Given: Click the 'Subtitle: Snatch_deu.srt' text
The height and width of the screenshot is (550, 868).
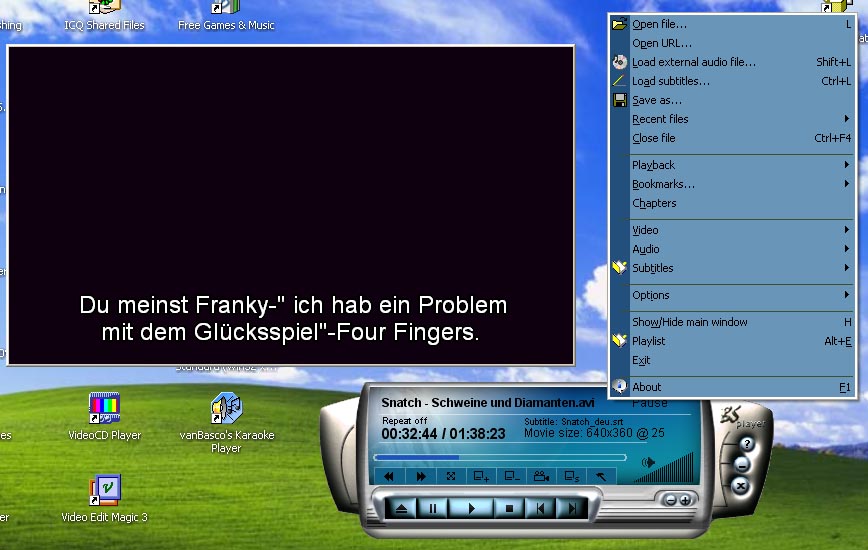Looking at the screenshot, I should coord(574,422).
